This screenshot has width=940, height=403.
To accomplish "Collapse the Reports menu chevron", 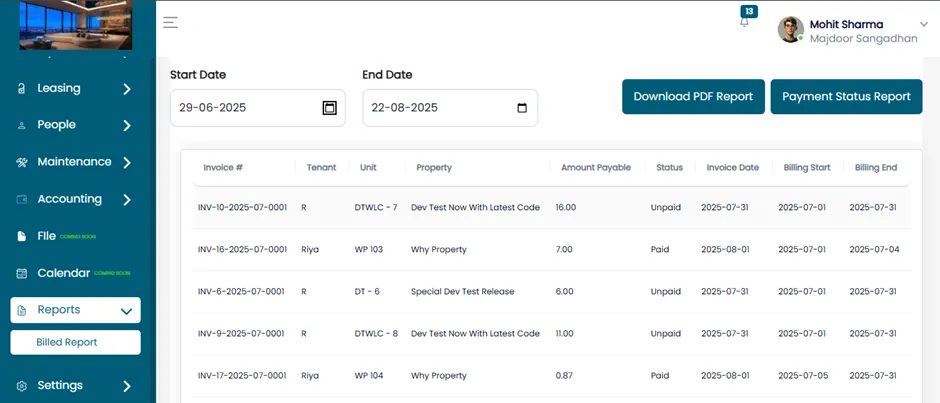I will [x=126, y=311].
